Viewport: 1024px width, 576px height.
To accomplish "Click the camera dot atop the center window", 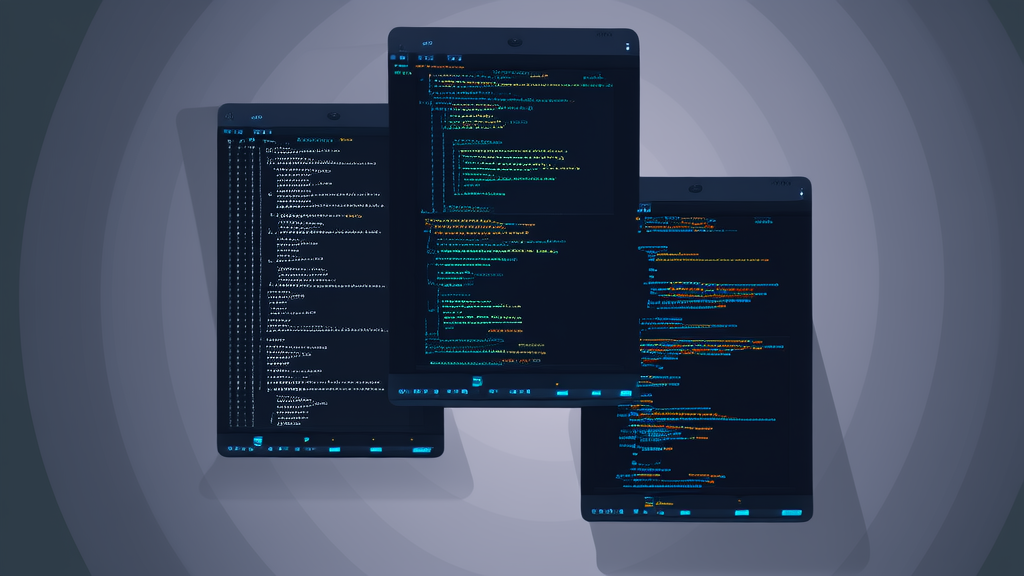I will point(514,43).
